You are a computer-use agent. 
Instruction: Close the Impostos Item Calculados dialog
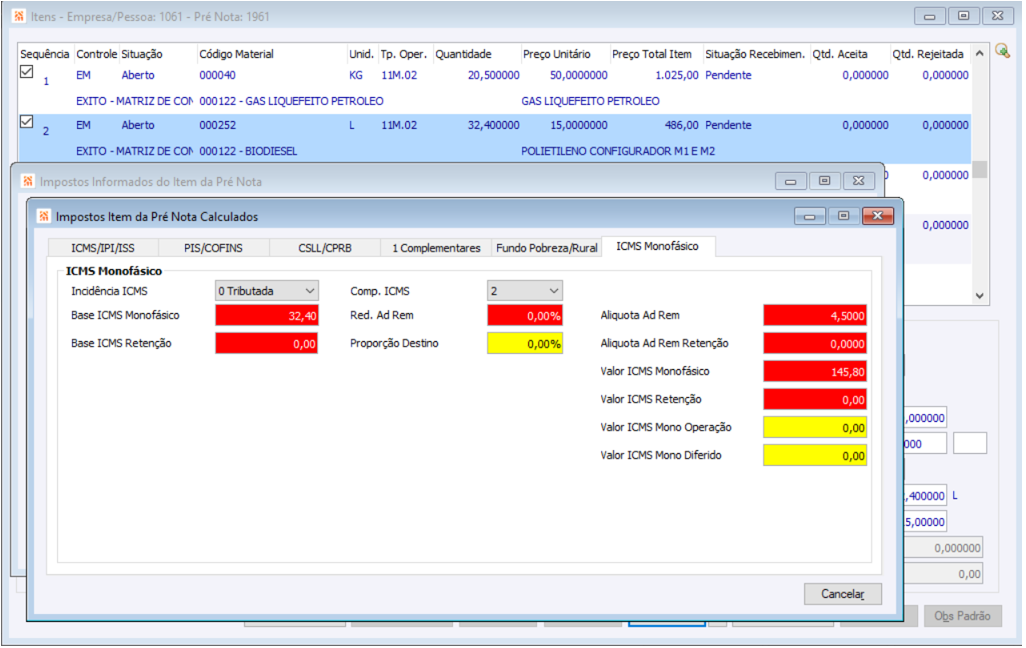[x=877, y=215]
